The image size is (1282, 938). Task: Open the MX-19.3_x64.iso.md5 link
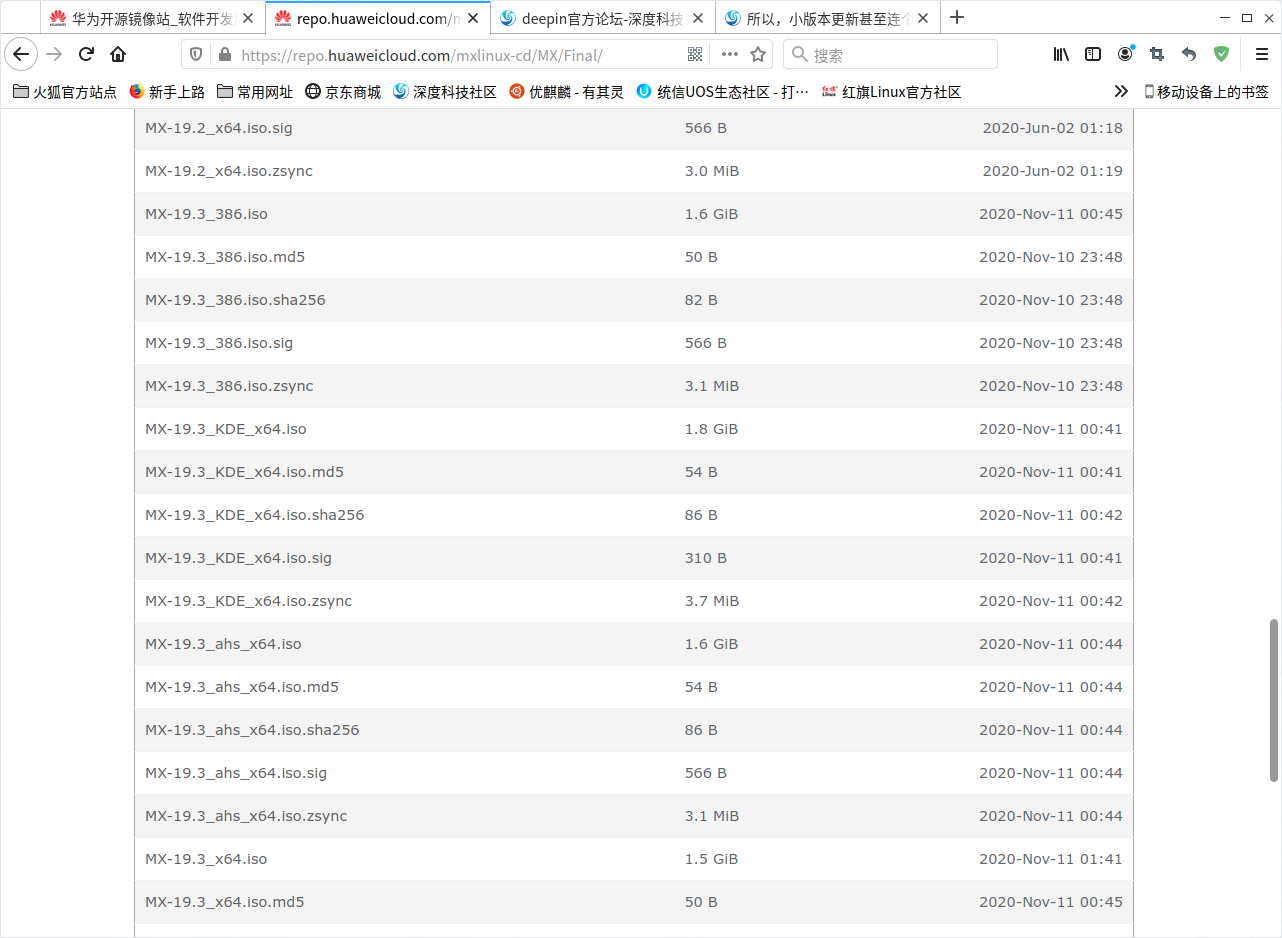point(225,902)
